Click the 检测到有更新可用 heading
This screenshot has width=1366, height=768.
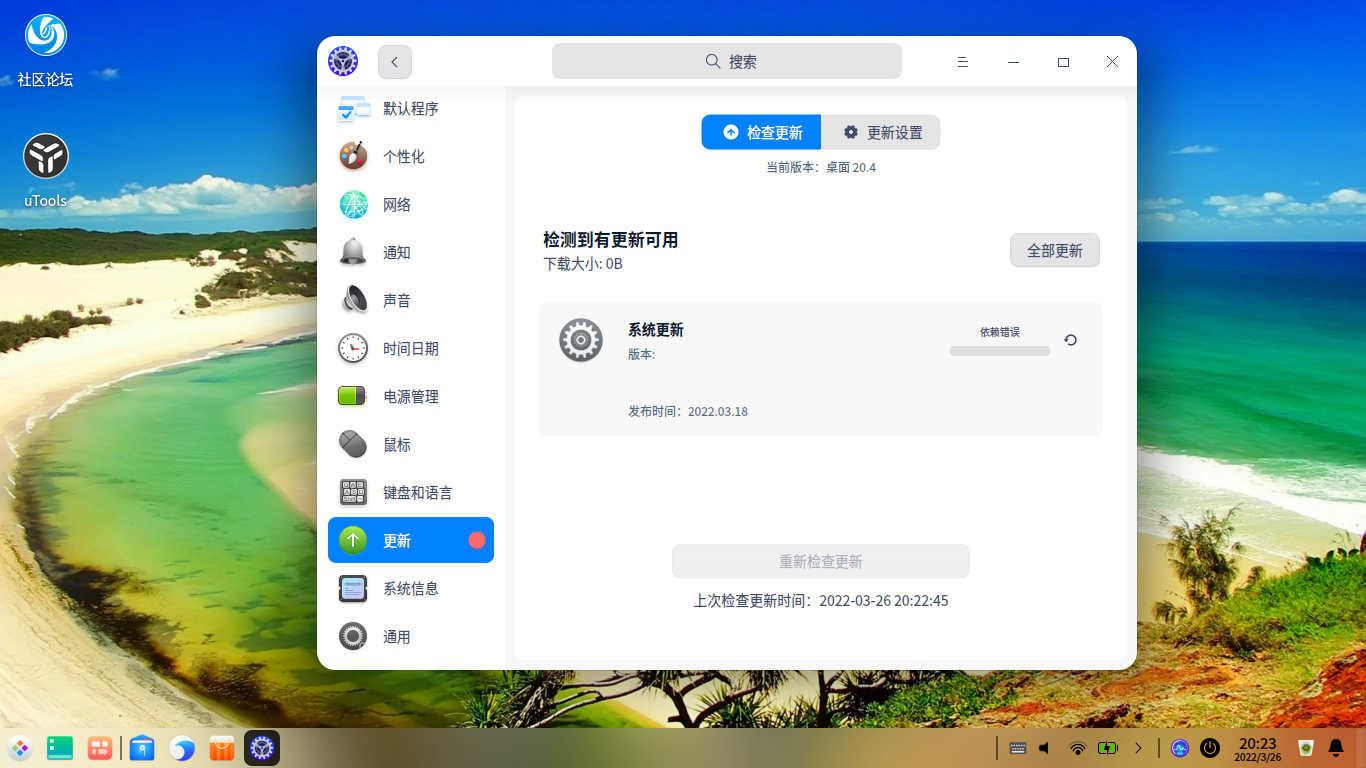pyautogui.click(x=611, y=240)
